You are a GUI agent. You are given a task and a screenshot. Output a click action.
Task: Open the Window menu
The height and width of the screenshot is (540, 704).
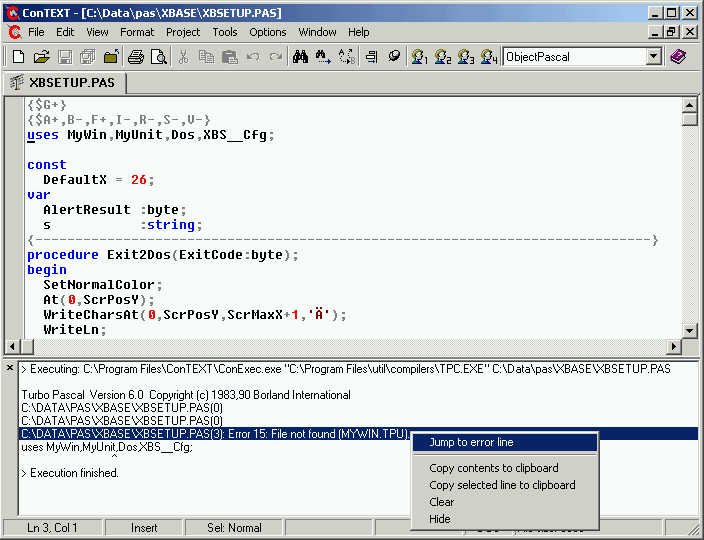click(317, 32)
